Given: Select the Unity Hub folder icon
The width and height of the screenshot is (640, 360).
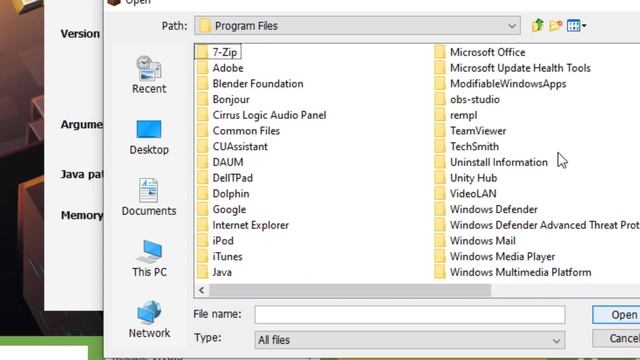Looking at the screenshot, I should [x=440, y=178].
